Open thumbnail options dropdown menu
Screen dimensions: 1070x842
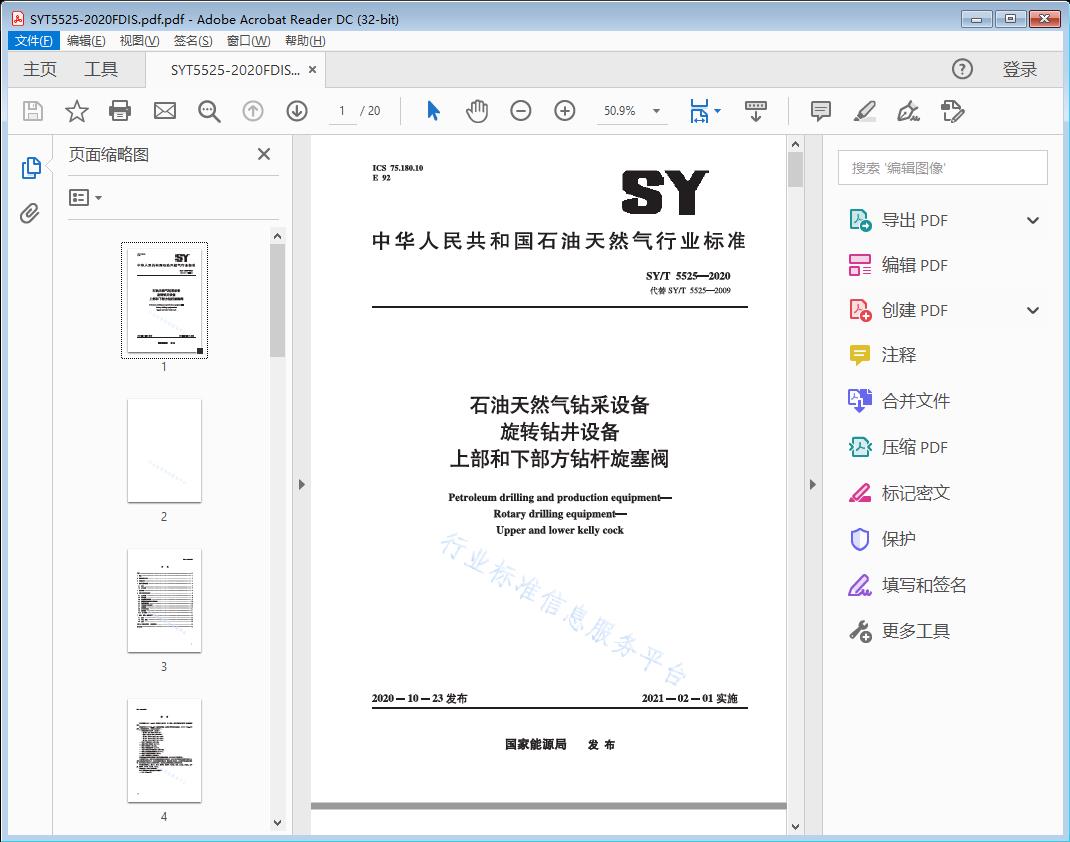(86, 198)
